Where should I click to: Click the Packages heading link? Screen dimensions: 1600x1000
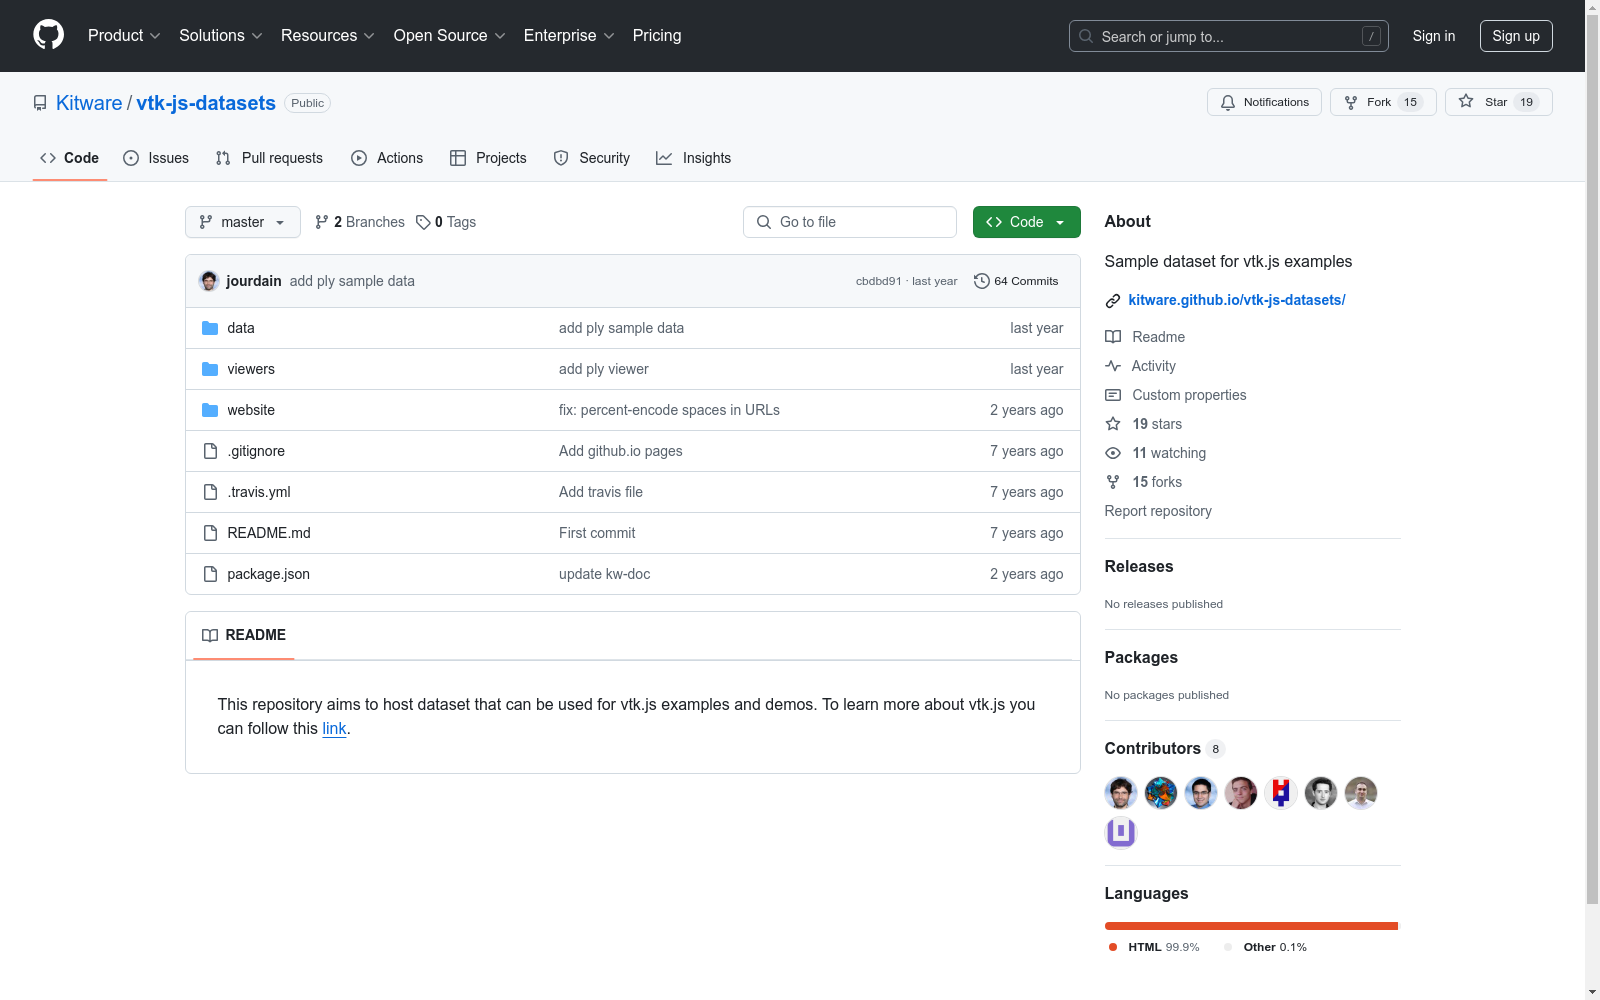[x=1141, y=657]
